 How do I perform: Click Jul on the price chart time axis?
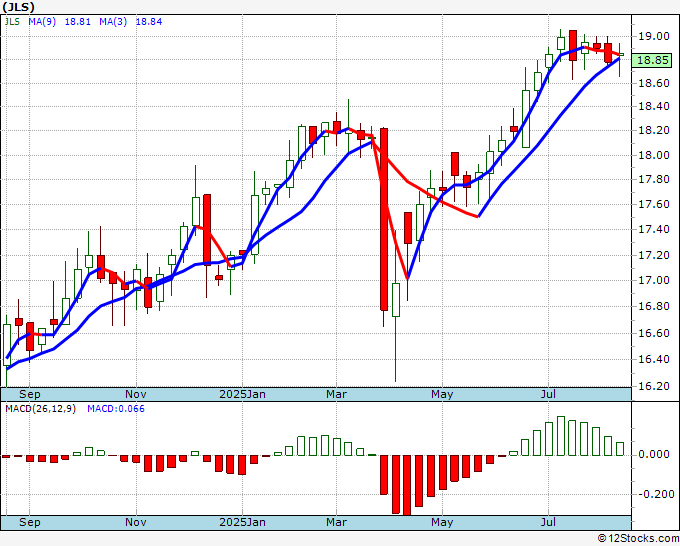tap(548, 394)
